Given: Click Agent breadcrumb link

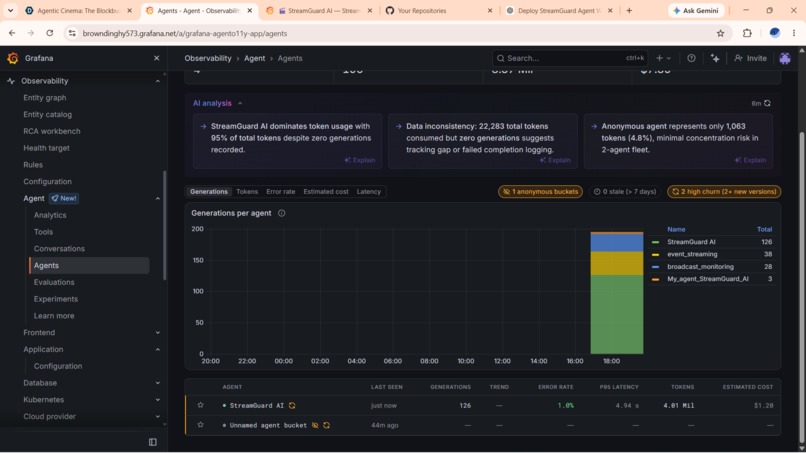Looking at the screenshot, I should (x=254, y=58).
